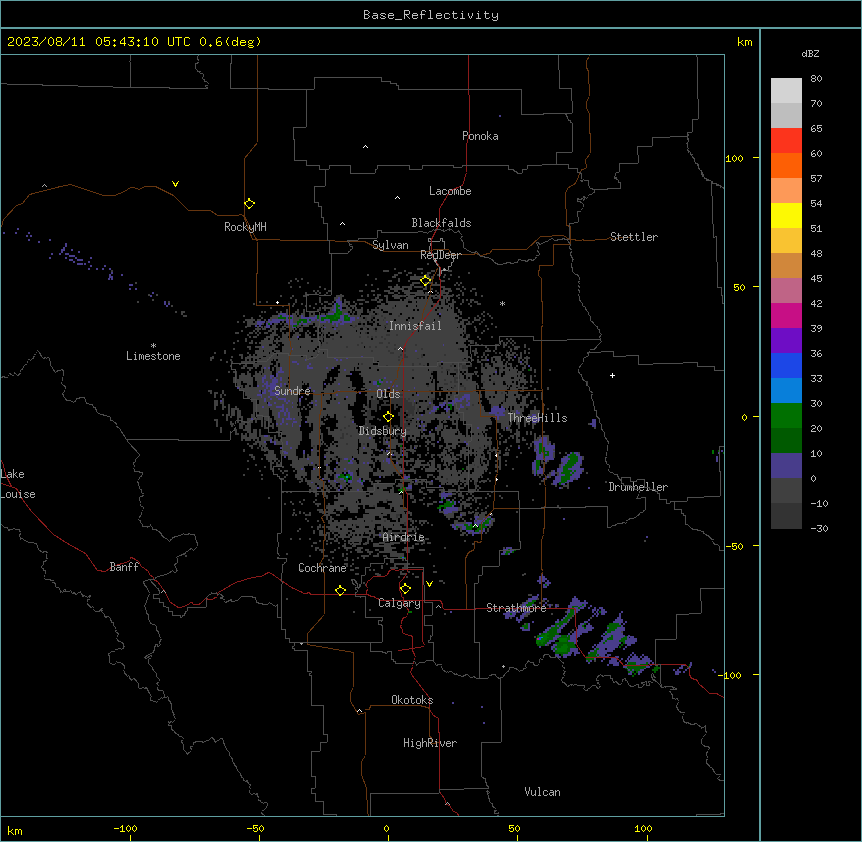Click the blue 36 dBZ legend swatch
This screenshot has height=842, width=862.
[x=786, y=365]
